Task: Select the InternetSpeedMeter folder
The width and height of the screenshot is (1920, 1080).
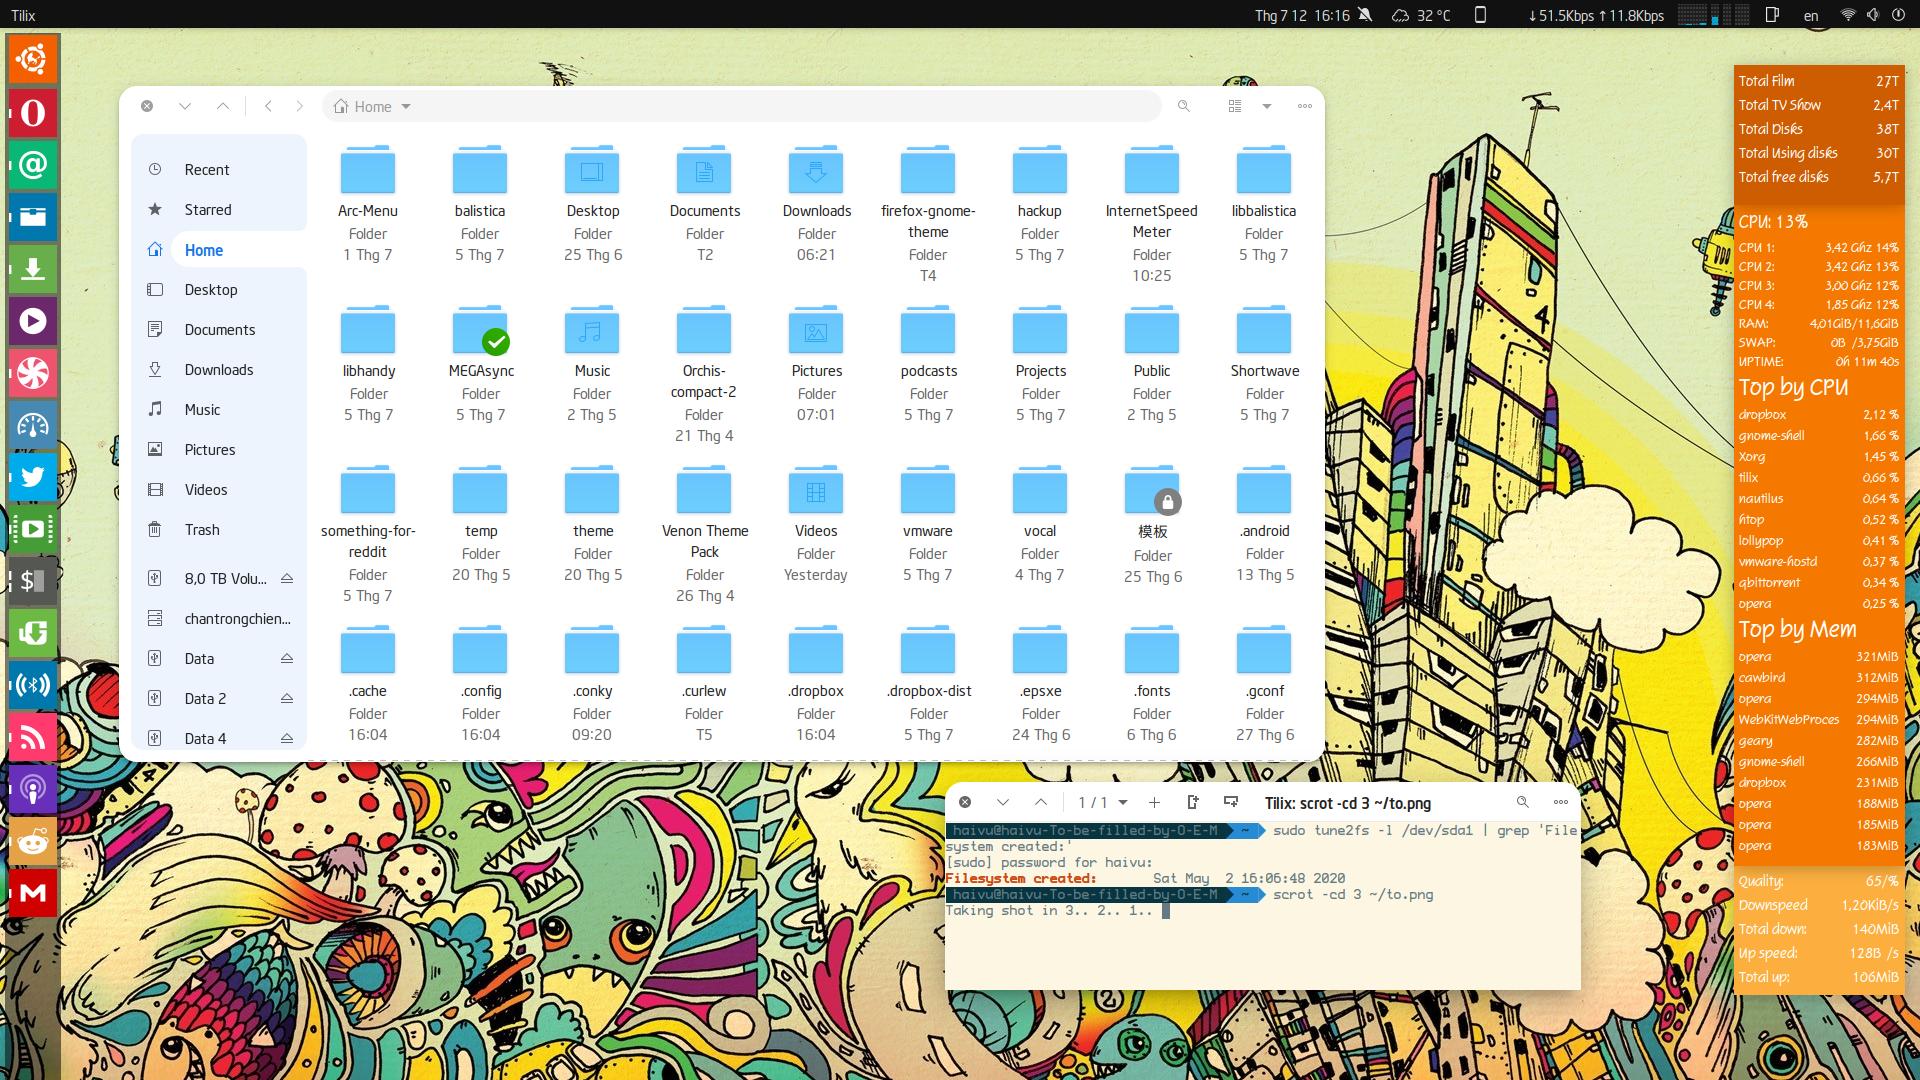Action: tap(1152, 213)
